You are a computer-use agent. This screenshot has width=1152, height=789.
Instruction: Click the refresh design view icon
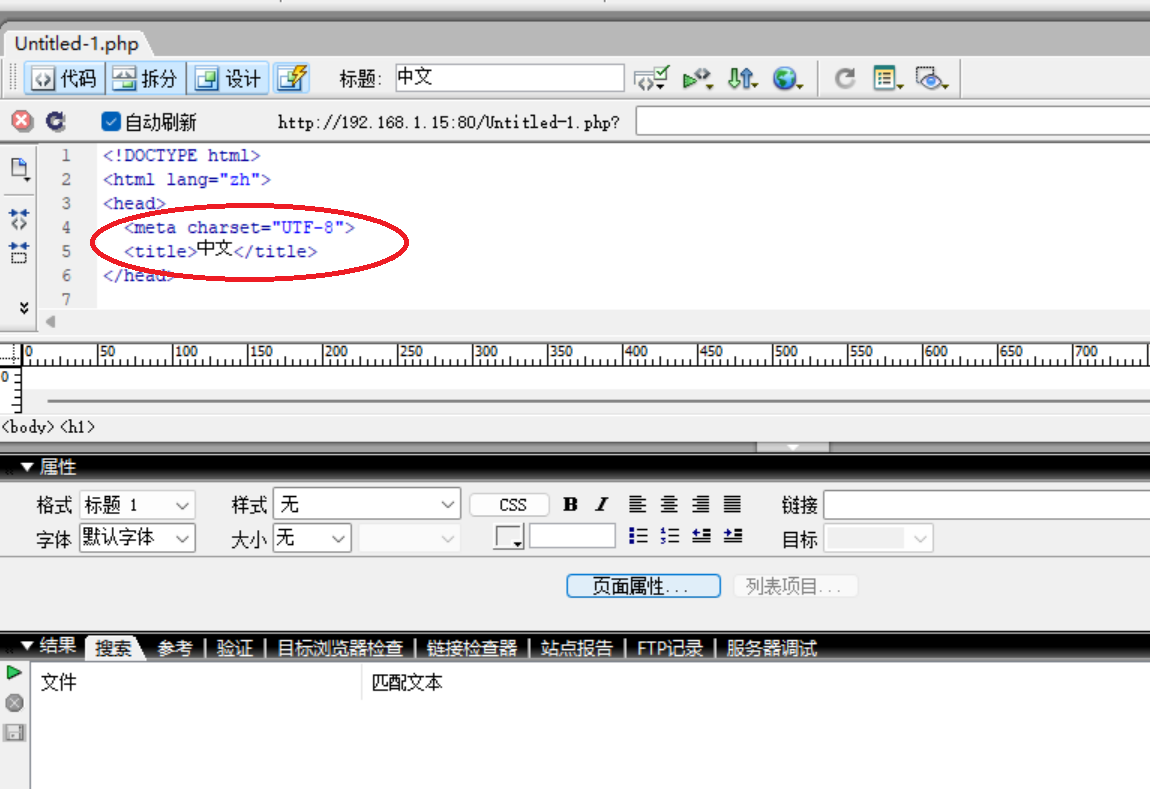pos(844,78)
